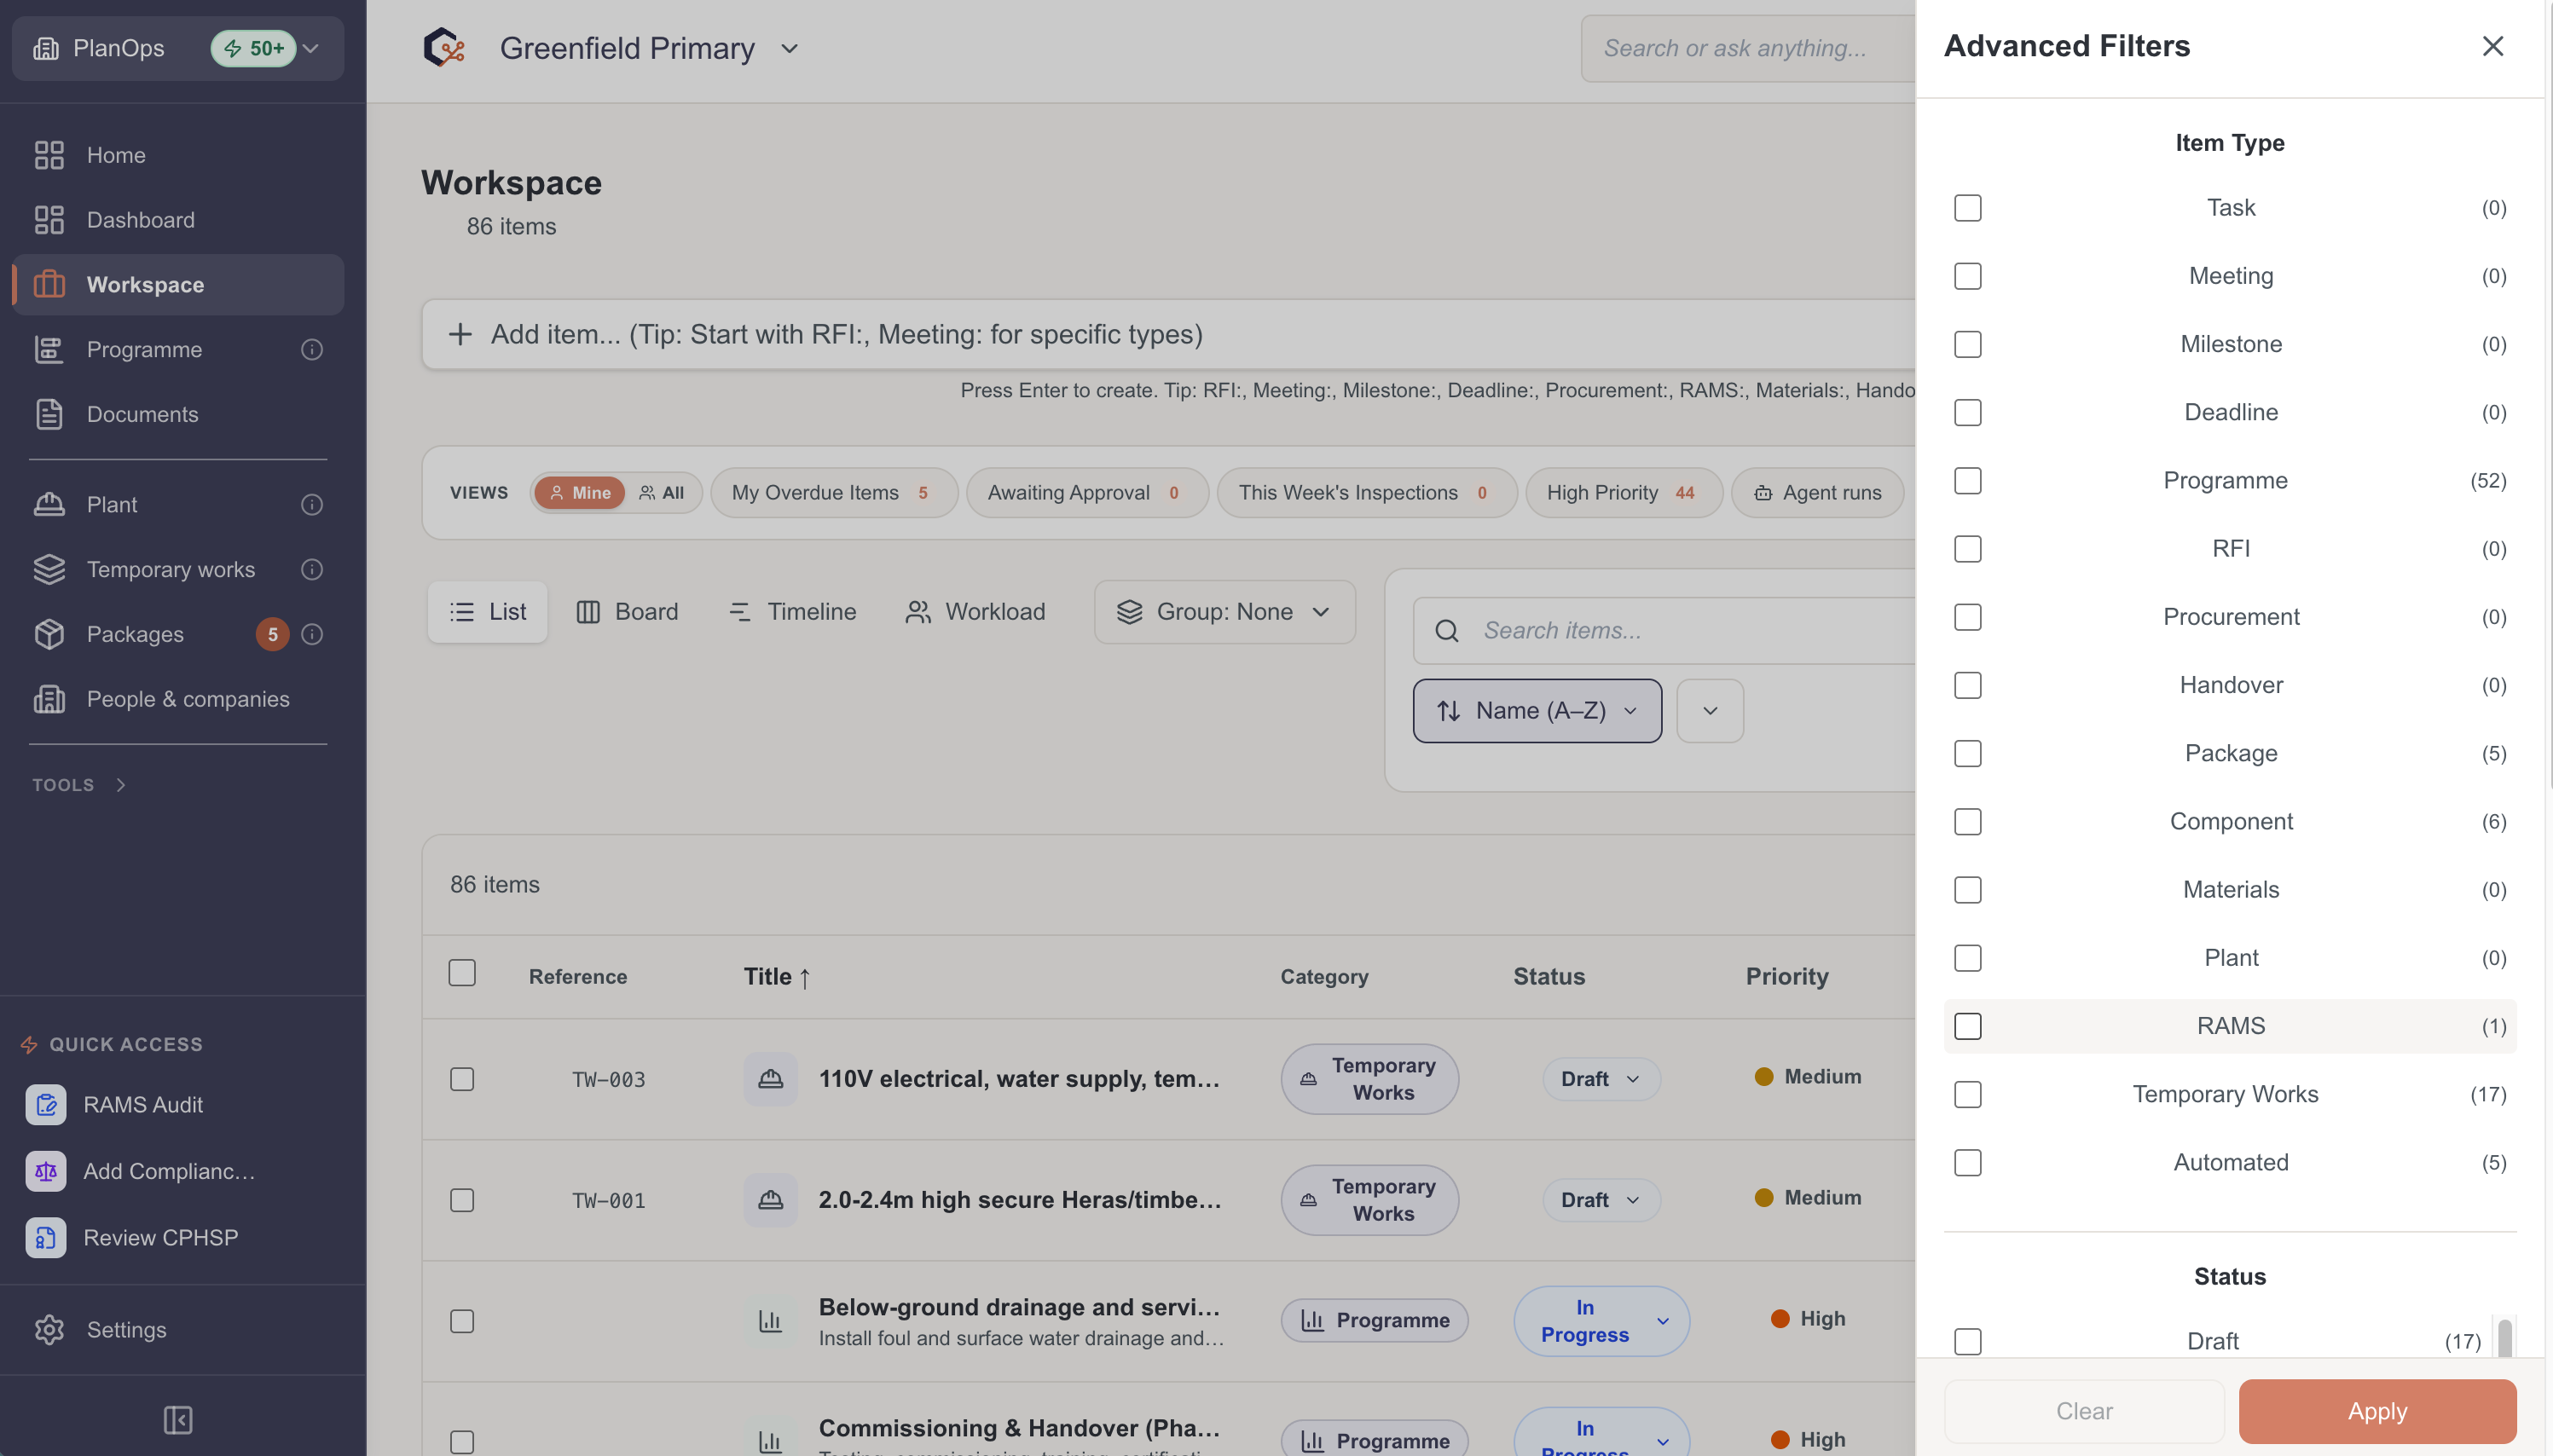Select the All view toggle
Screen dimensions: 2553x1456
pyautogui.click(x=662, y=493)
